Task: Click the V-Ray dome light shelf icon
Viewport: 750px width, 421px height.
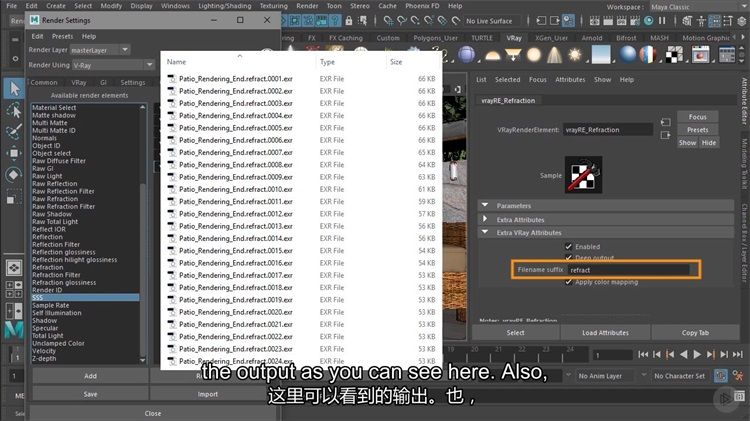Action: pos(493,55)
